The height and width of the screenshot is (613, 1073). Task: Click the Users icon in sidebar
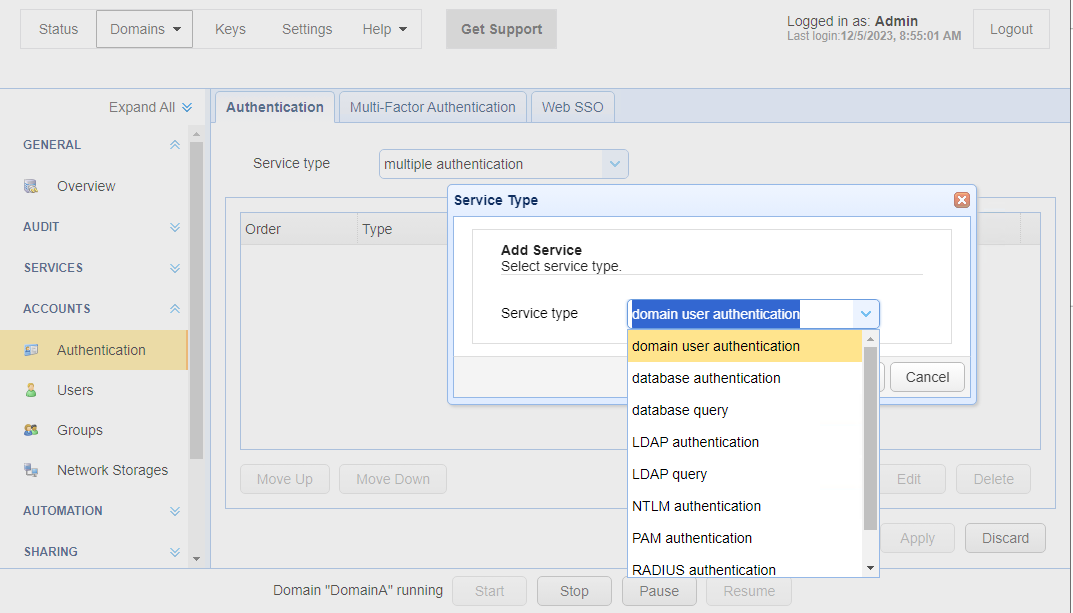(31, 390)
